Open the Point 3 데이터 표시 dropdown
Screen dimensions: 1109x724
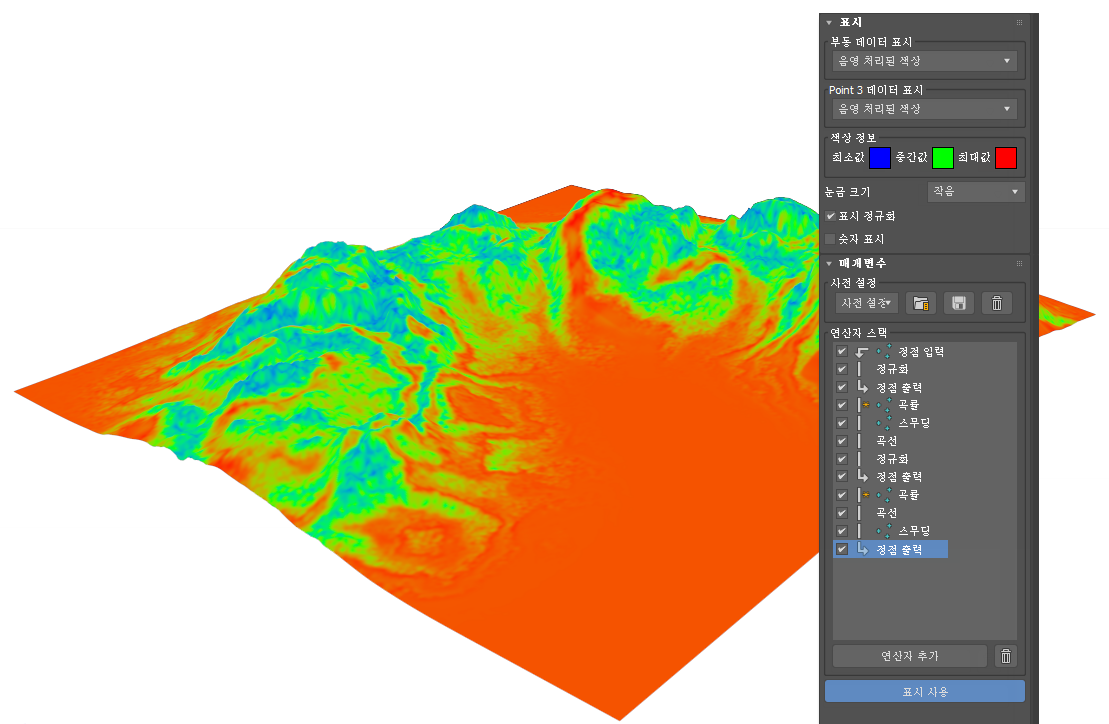924,109
